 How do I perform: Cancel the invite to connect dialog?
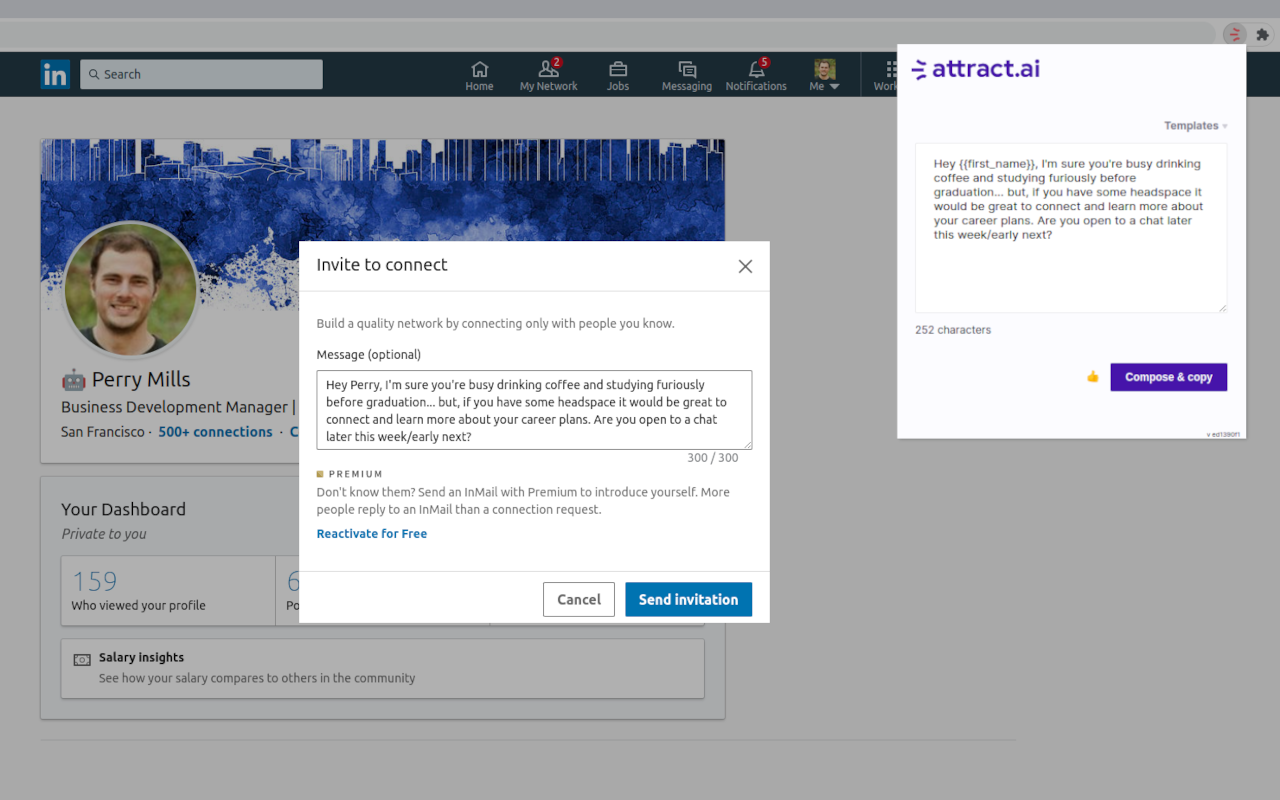(578, 599)
